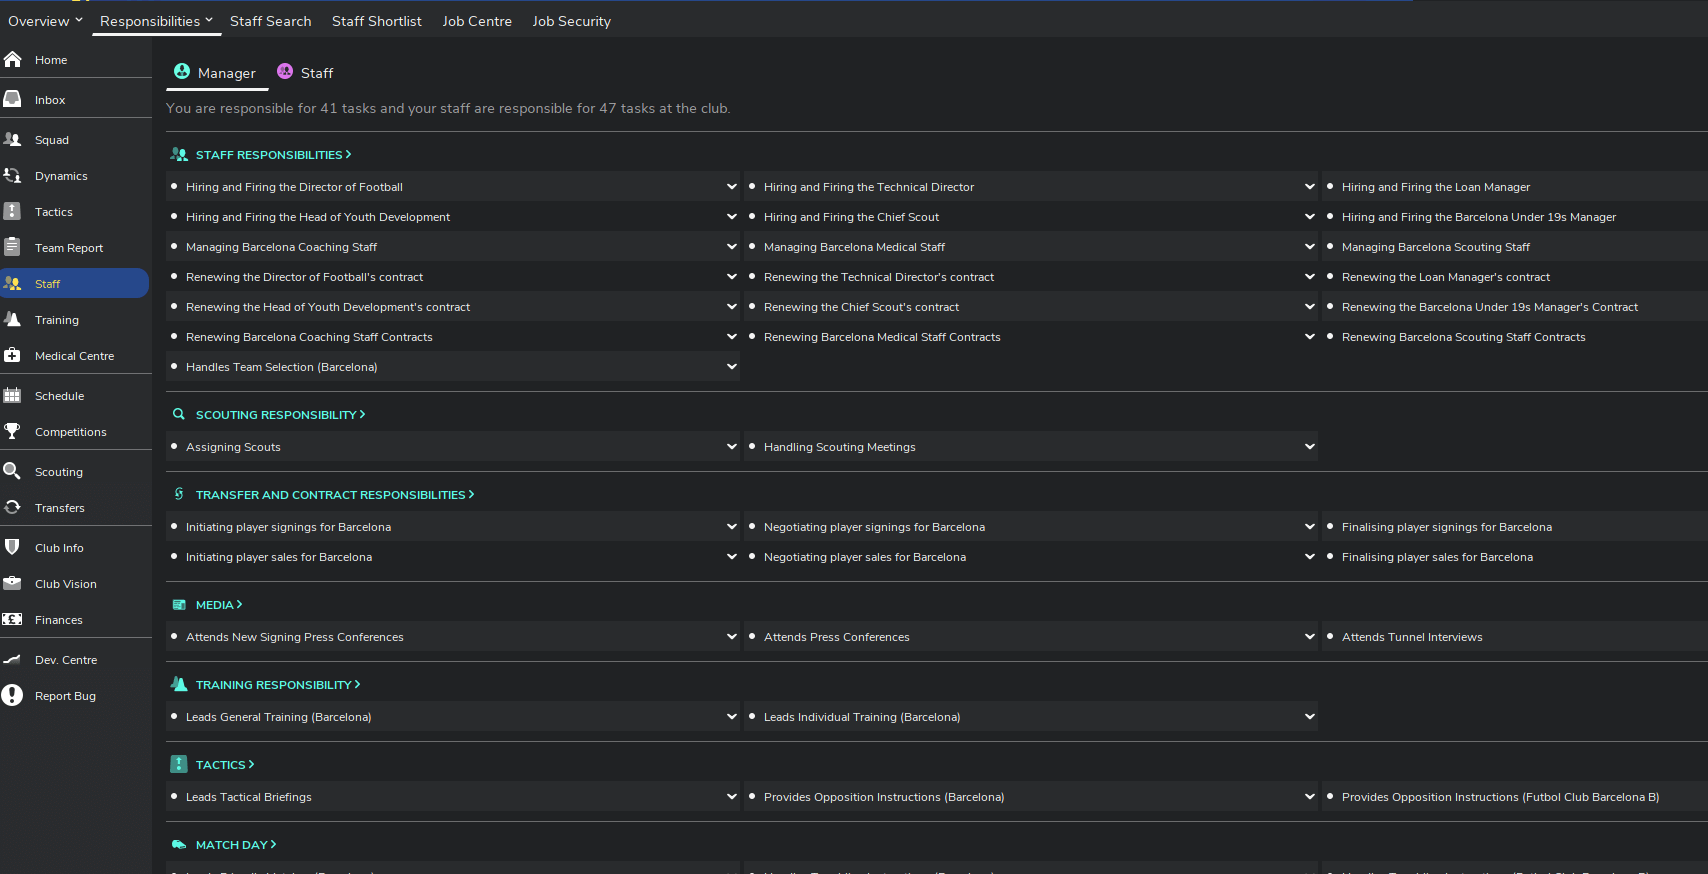This screenshot has width=1708, height=874.
Task: Open the Attends Press Conferences dropdown
Action: tap(1310, 637)
